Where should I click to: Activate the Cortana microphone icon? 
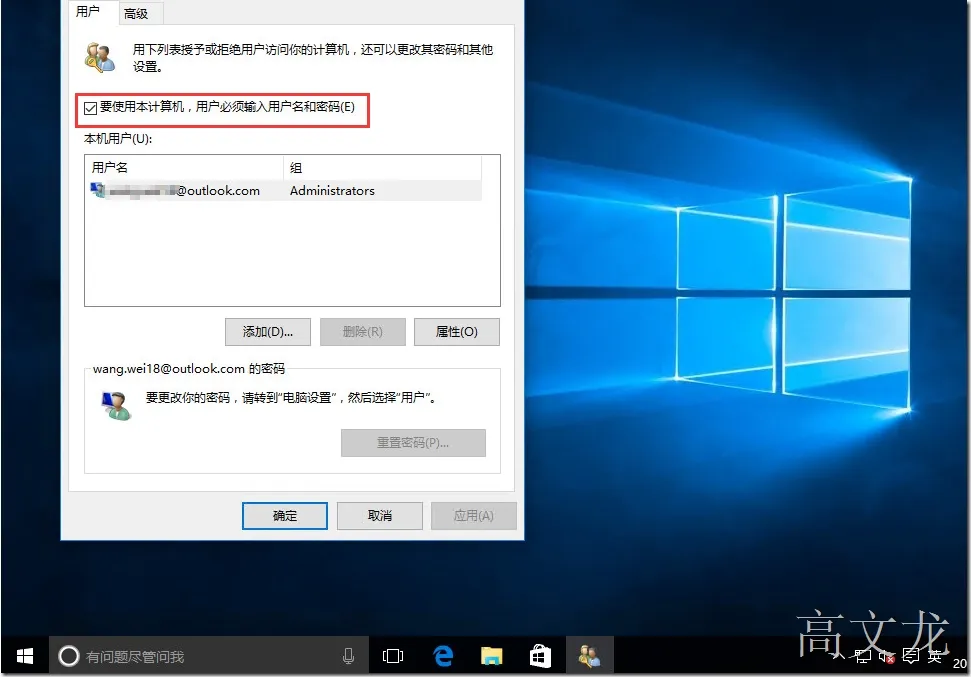pyautogui.click(x=348, y=656)
